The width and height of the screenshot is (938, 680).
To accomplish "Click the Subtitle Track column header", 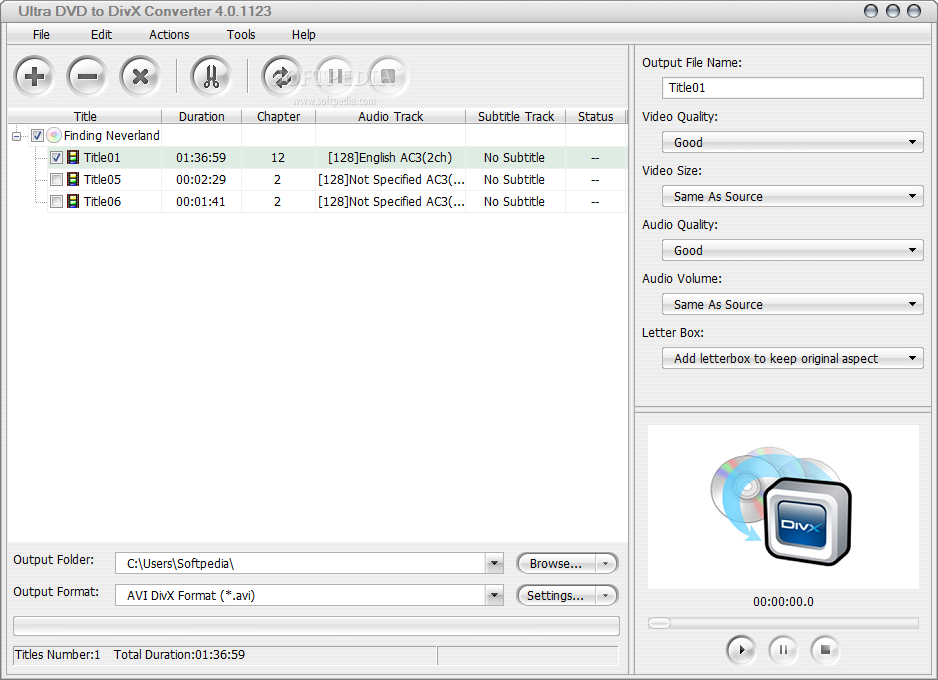I will [x=516, y=117].
